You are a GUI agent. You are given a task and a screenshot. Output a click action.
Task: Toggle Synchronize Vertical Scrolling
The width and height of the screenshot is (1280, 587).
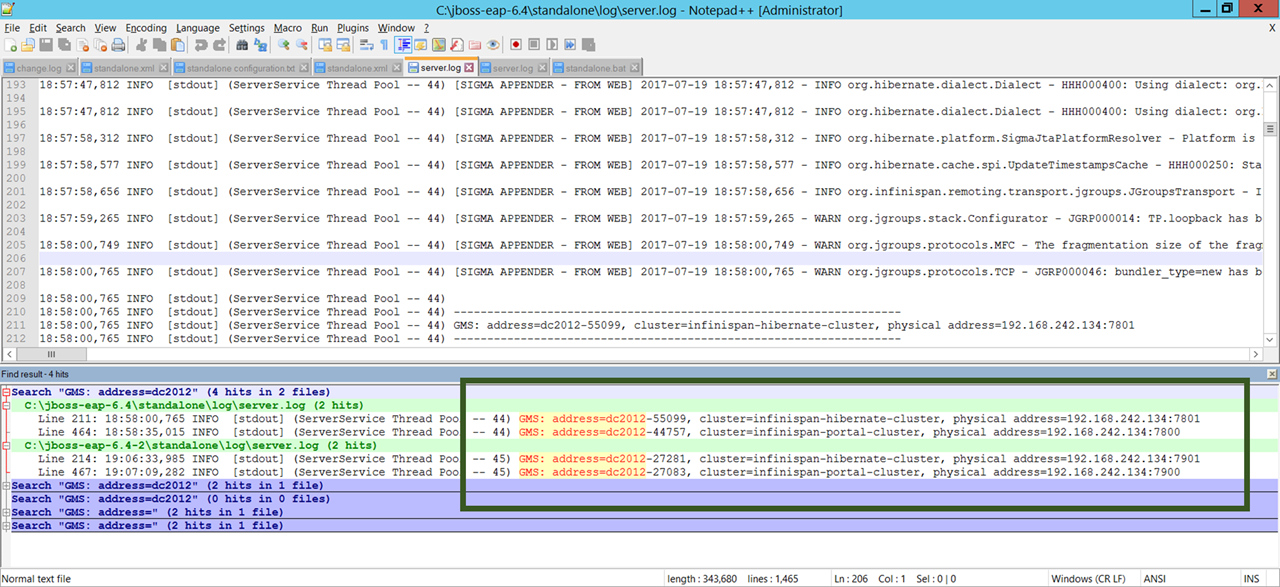coord(326,45)
